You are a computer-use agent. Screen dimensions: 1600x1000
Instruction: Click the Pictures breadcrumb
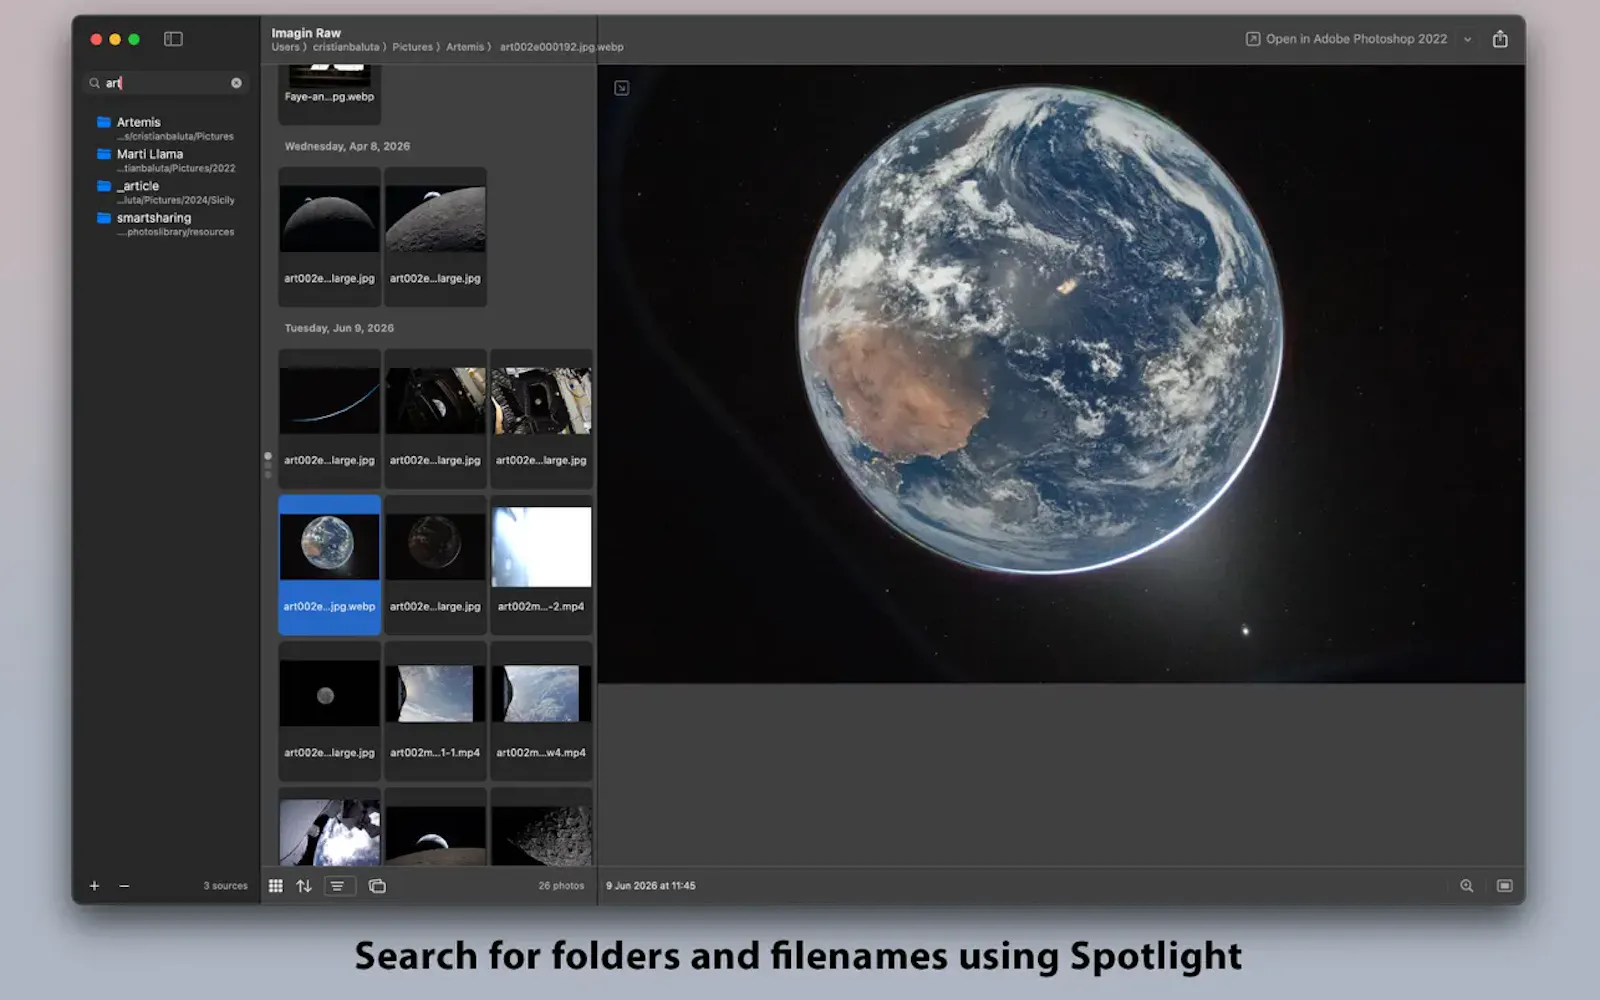[412, 47]
